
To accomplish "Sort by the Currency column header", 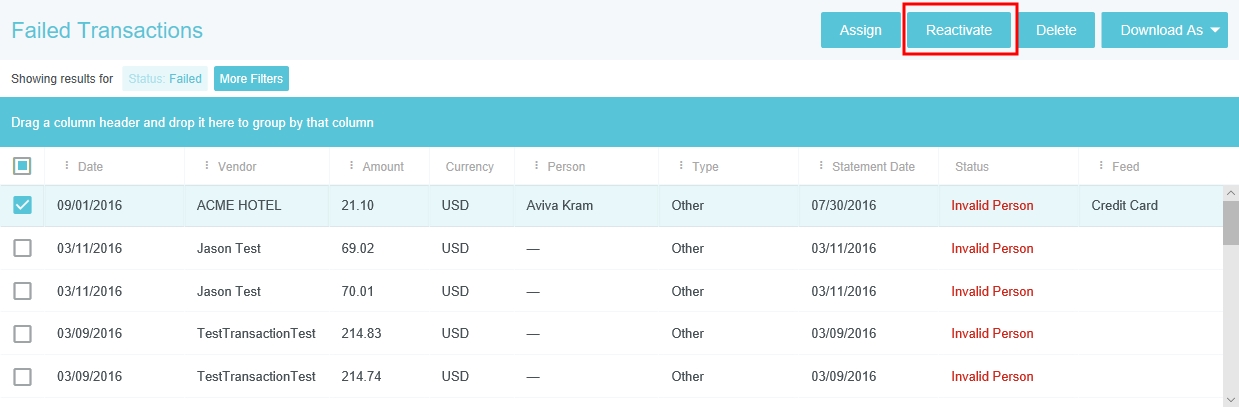I will point(470,167).
